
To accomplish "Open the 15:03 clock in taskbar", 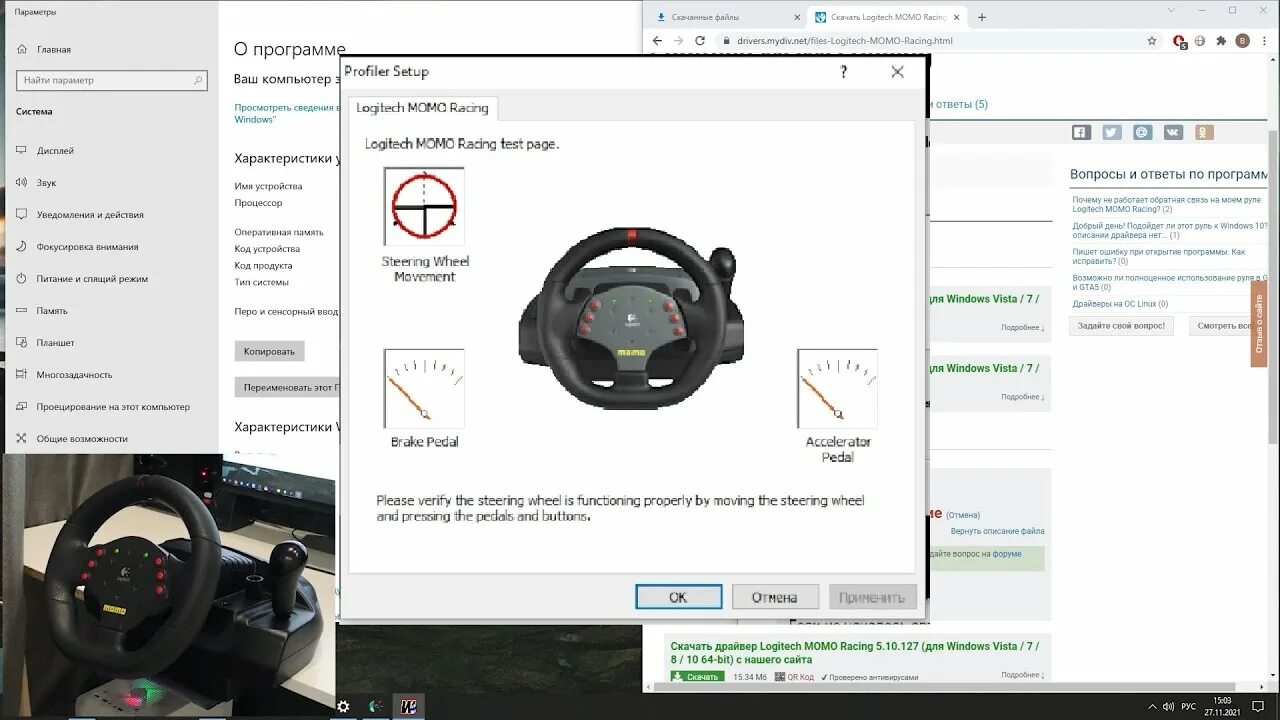I will pyautogui.click(x=1223, y=706).
